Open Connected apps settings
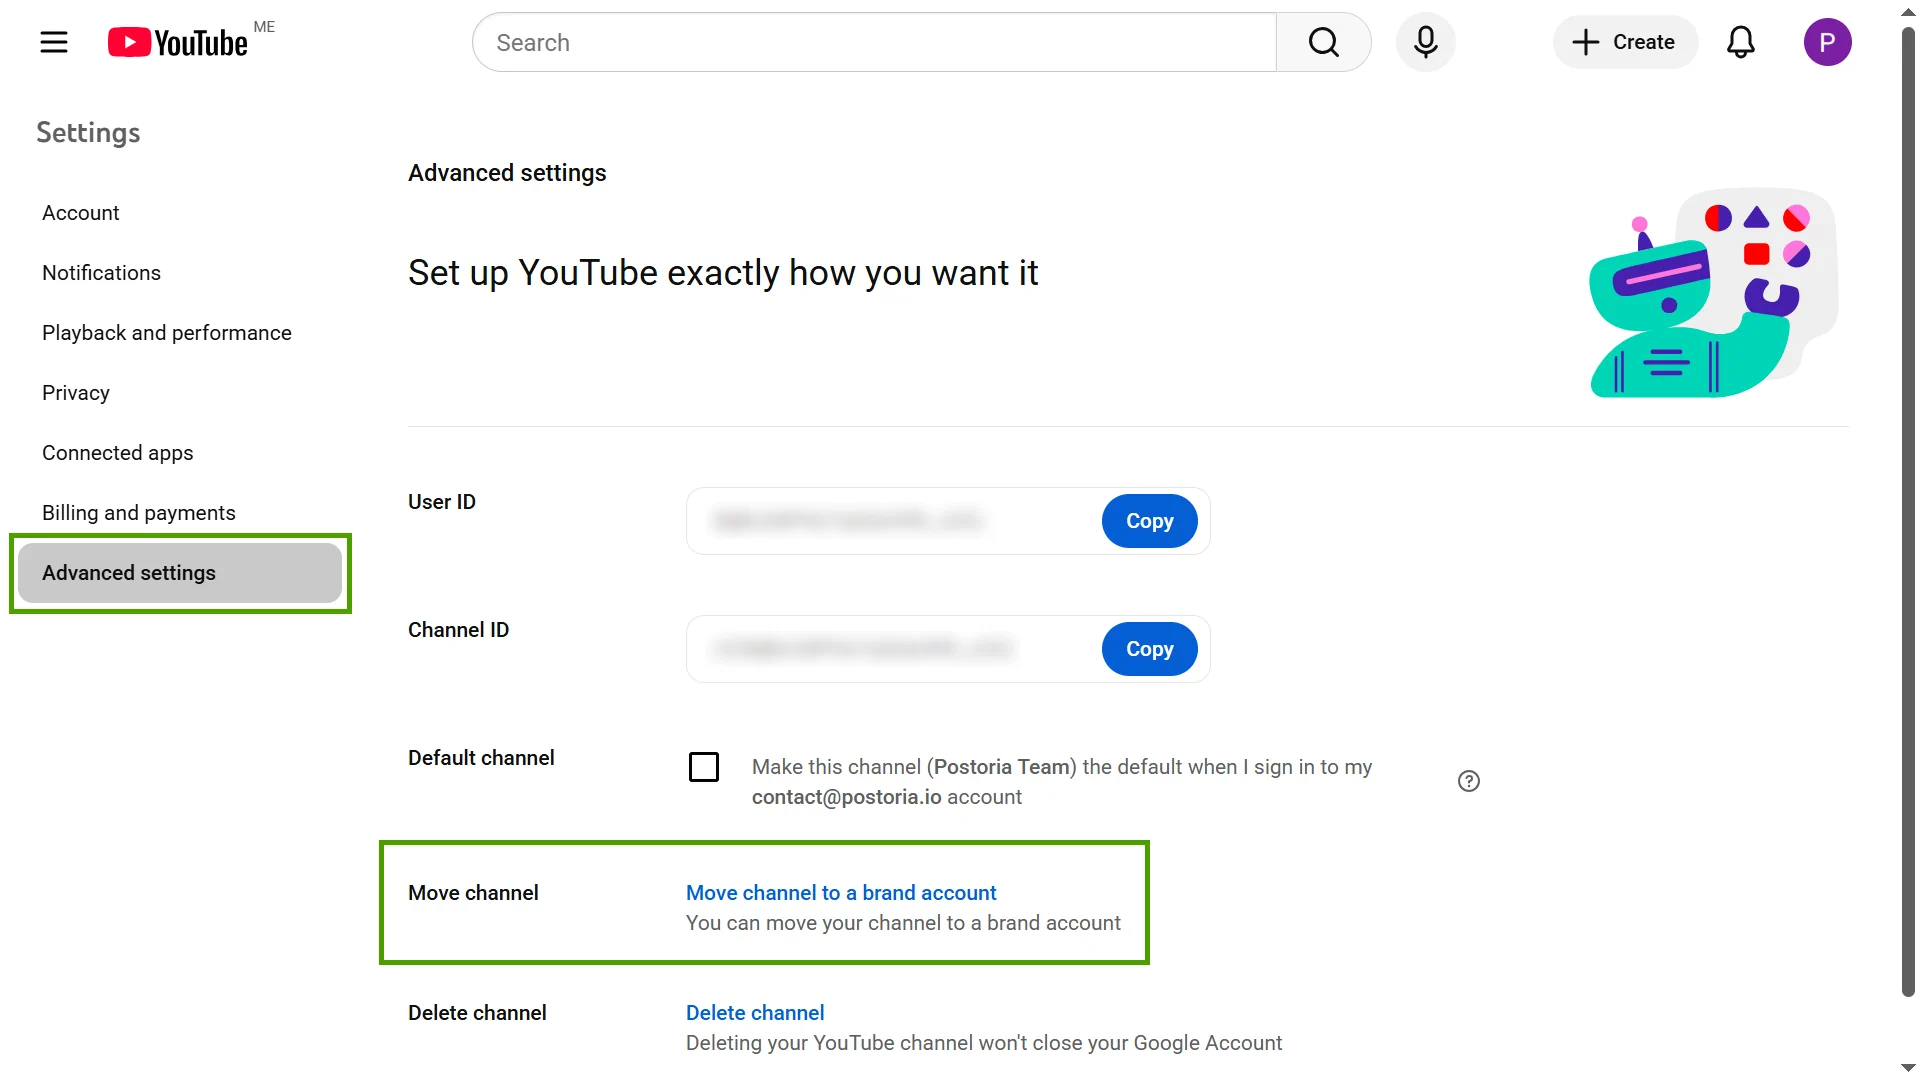The image size is (1920, 1080). pos(117,452)
